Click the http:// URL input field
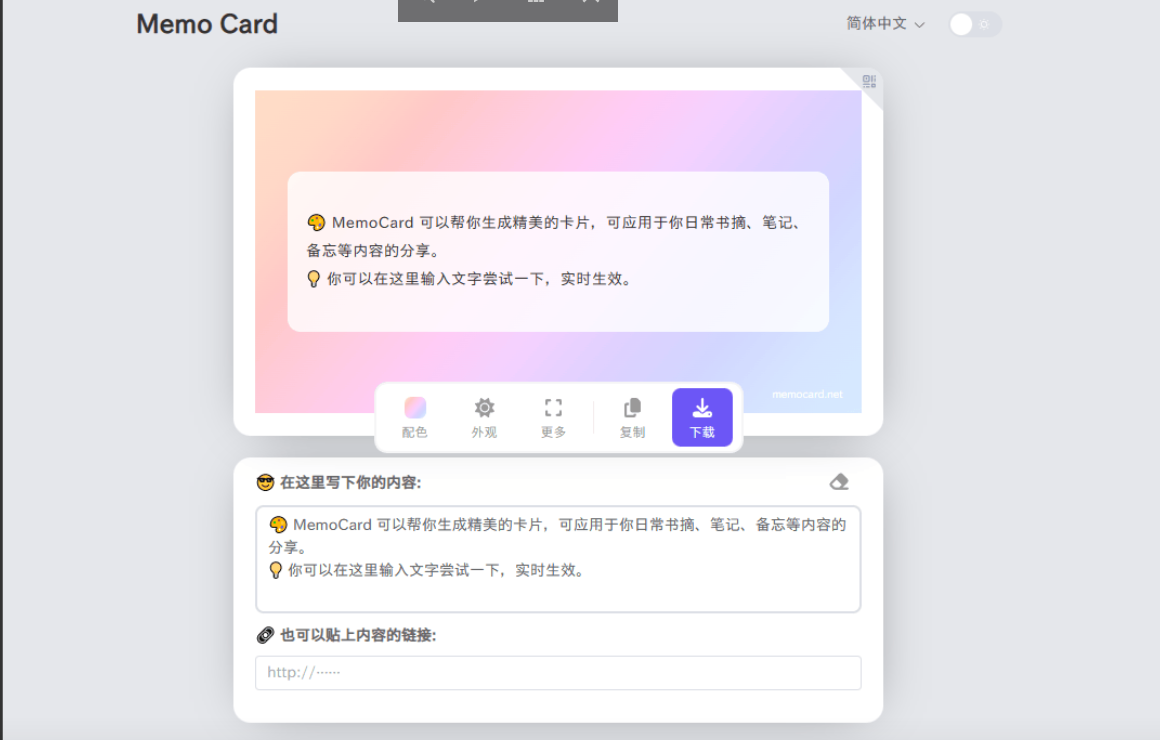The width and height of the screenshot is (1160, 740). [558, 672]
